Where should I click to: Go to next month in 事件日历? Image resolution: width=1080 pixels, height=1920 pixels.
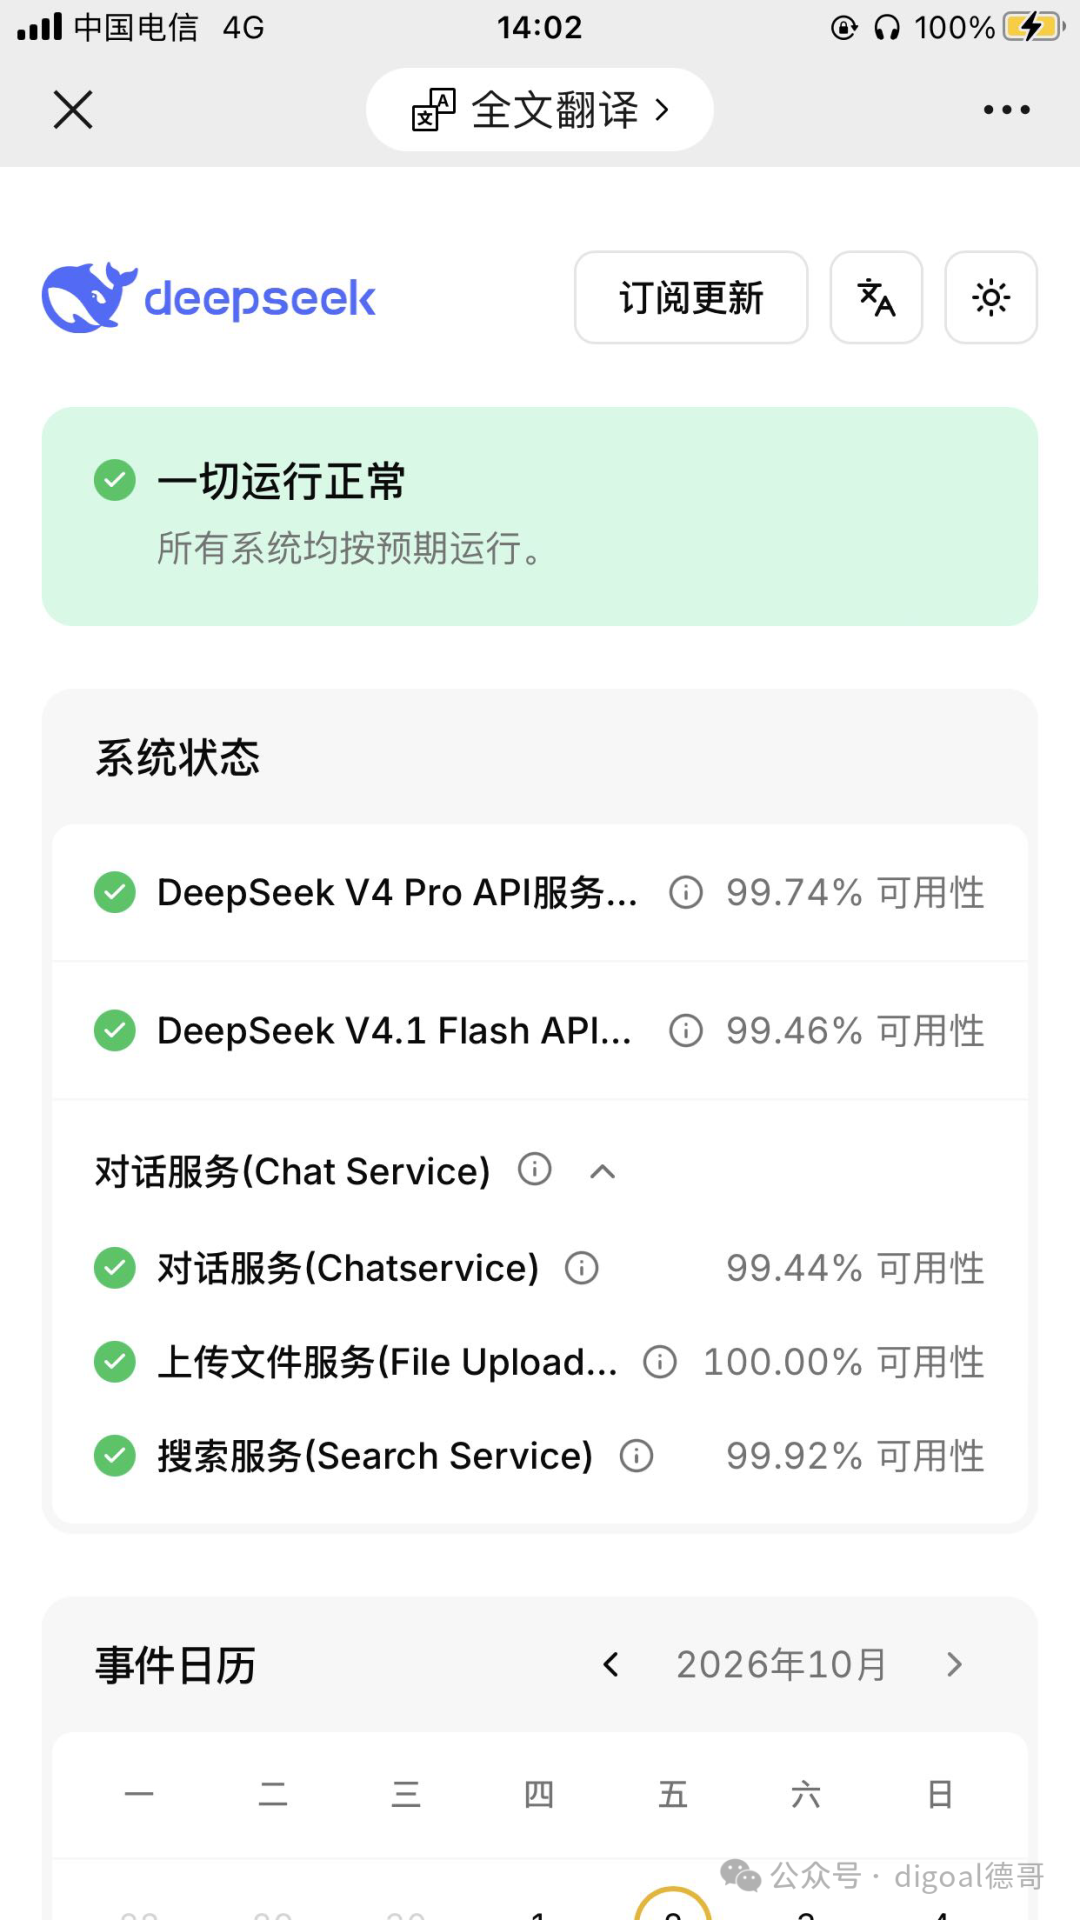(954, 1664)
